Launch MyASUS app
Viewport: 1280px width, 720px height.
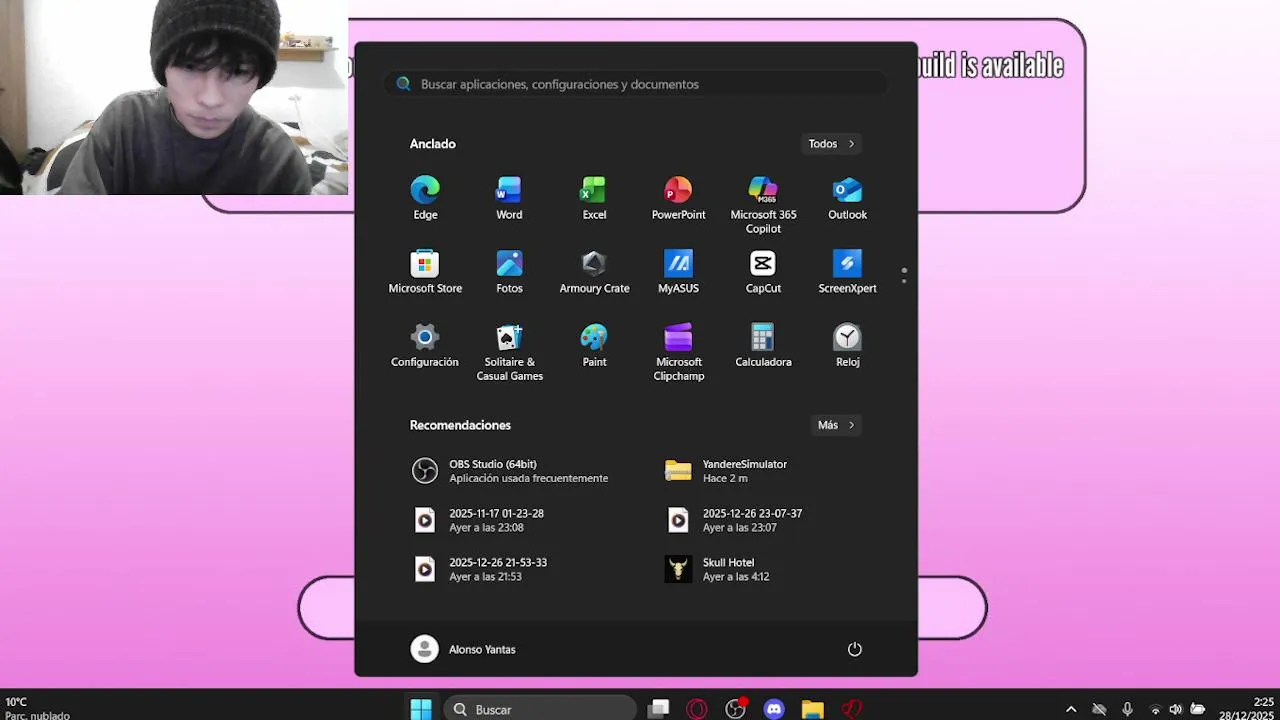(678, 272)
